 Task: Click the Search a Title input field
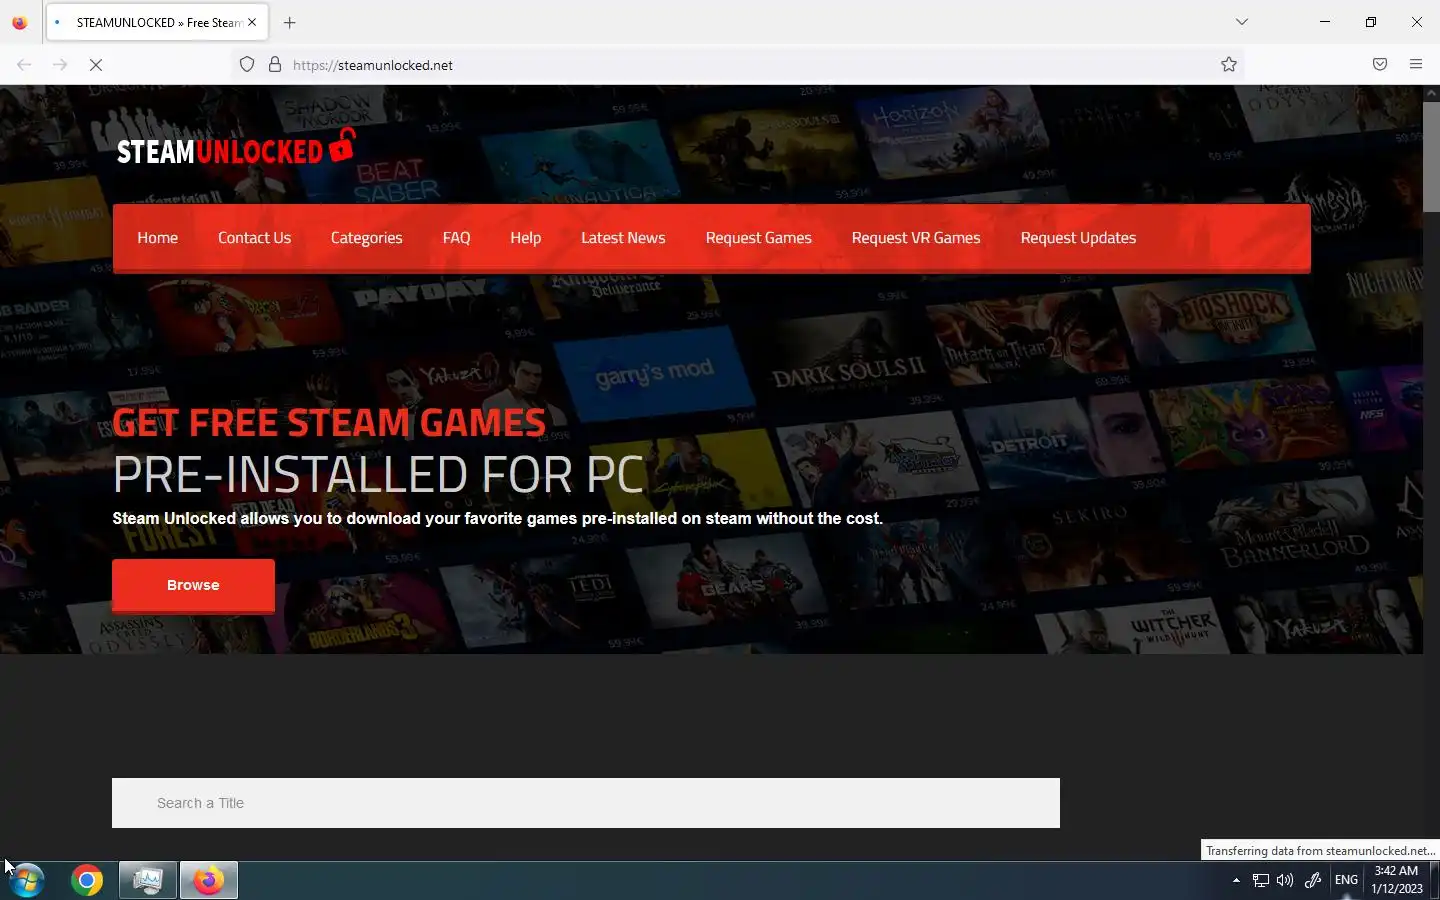[x=586, y=803]
